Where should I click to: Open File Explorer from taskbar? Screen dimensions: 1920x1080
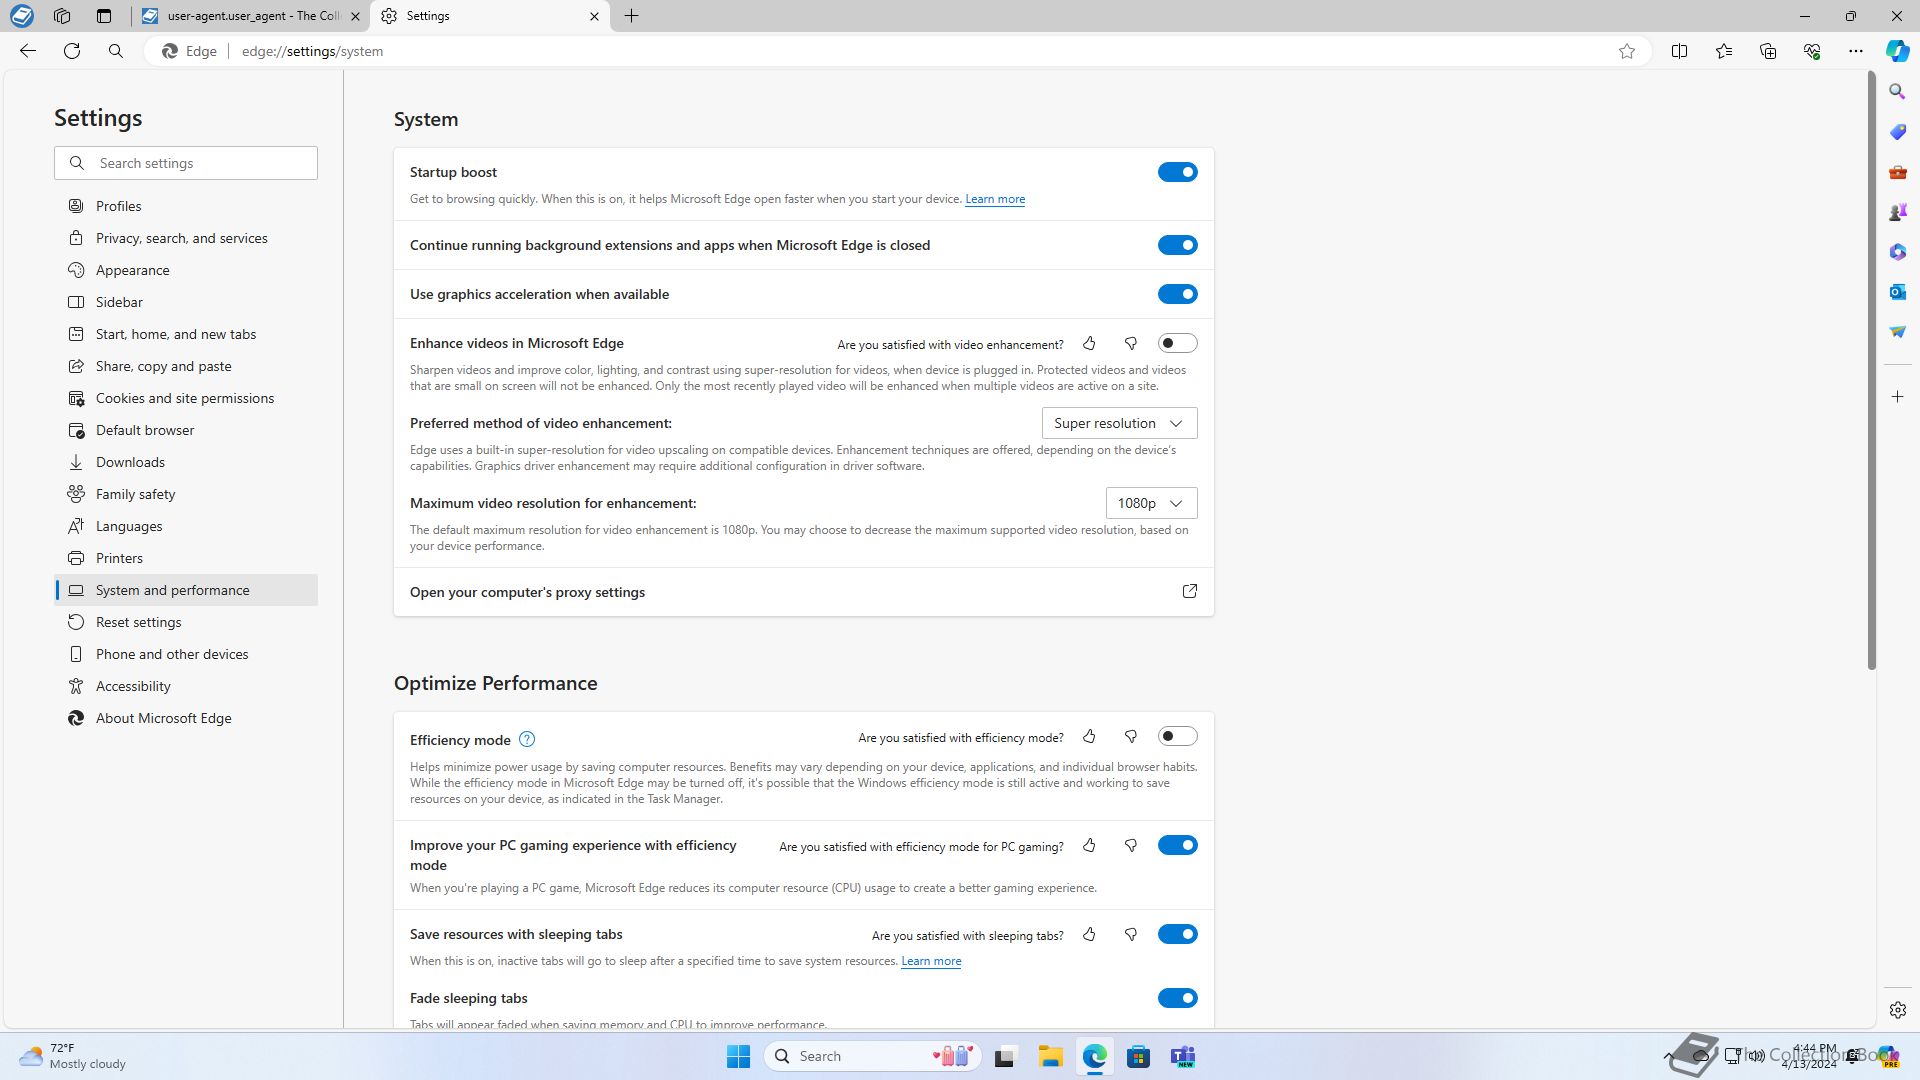tap(1050, 1056)
